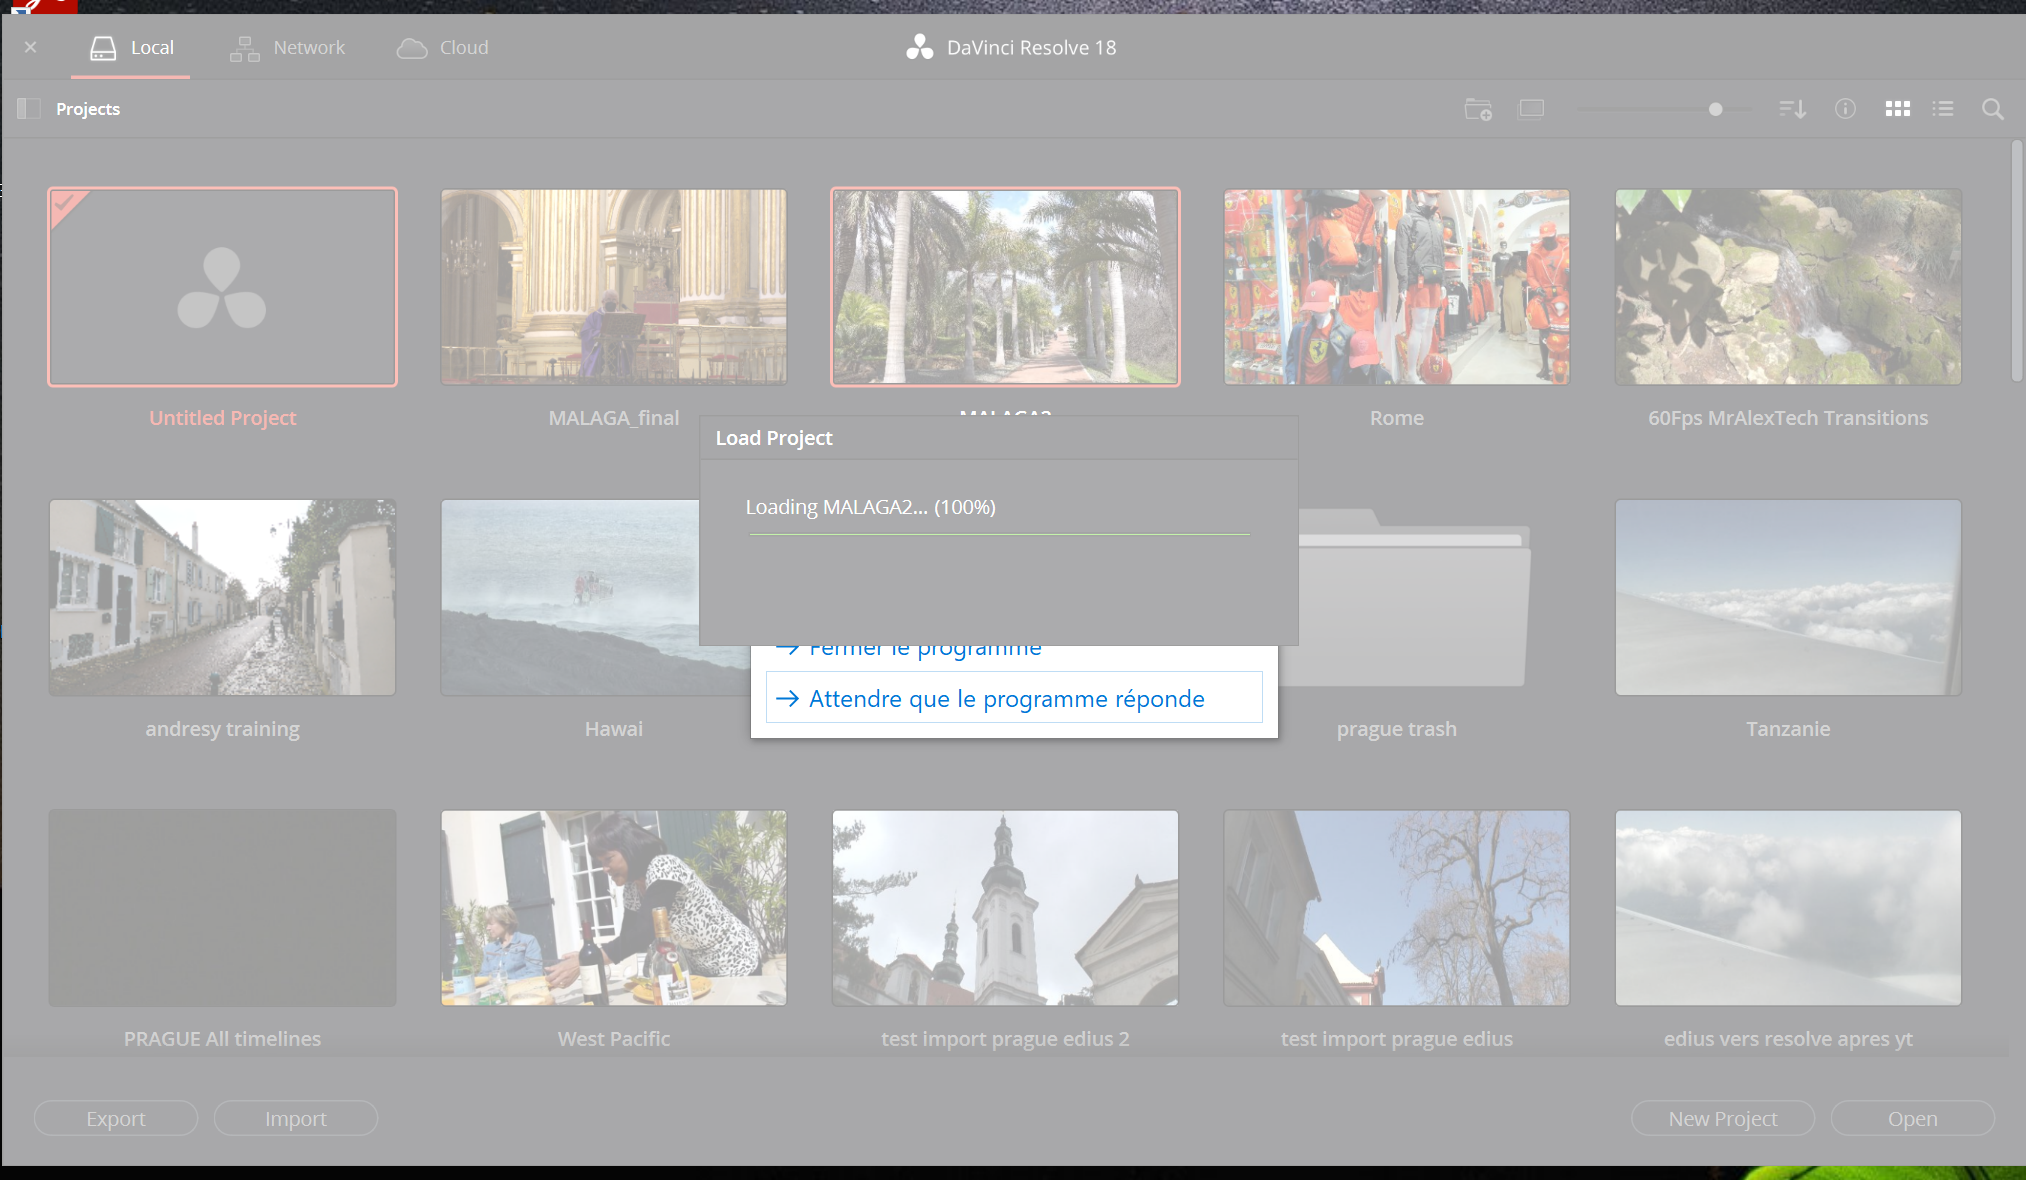Select the PRAGUE All timelines thumbnail
2026x1180 pixels.
(222, 908)
